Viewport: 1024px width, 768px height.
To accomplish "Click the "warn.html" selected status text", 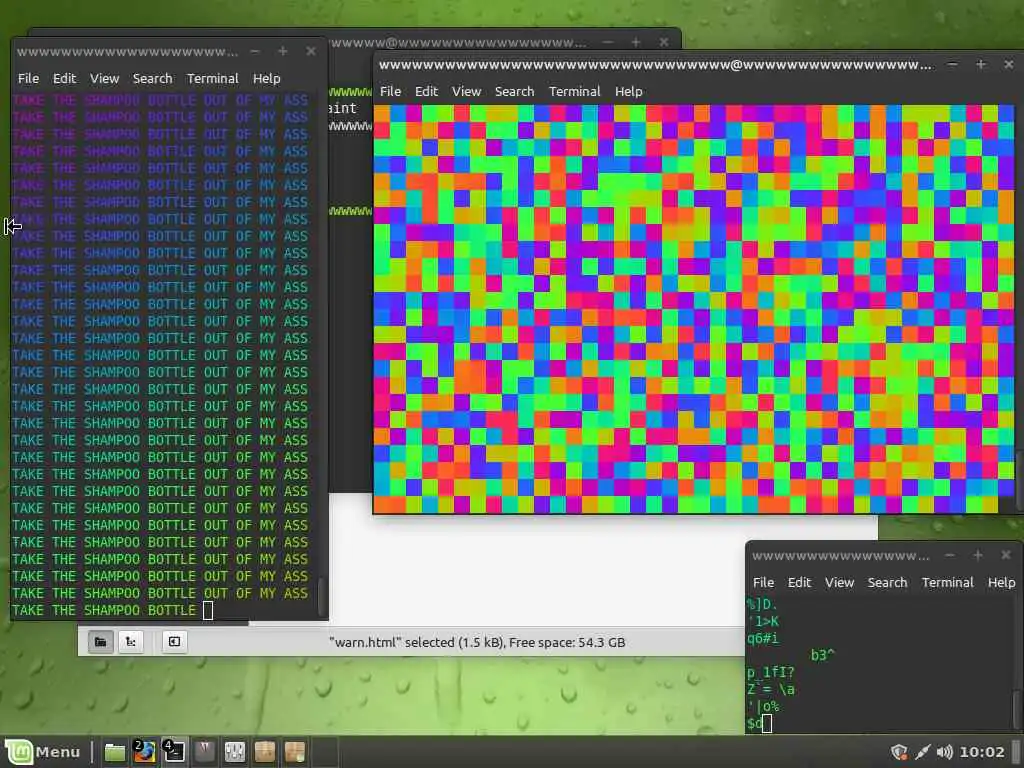I will 477,642.
